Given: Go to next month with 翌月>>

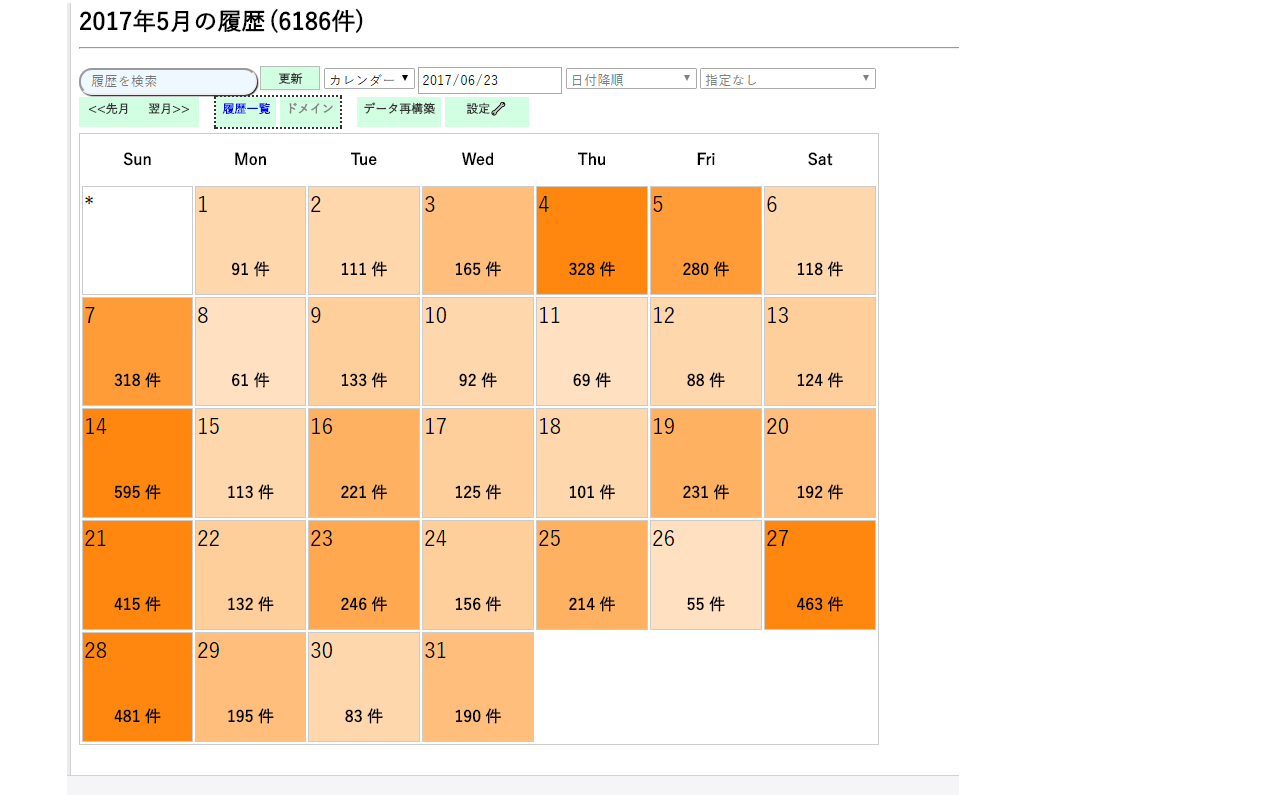Looking at the screenshot, I should click(x=169, y=109).
